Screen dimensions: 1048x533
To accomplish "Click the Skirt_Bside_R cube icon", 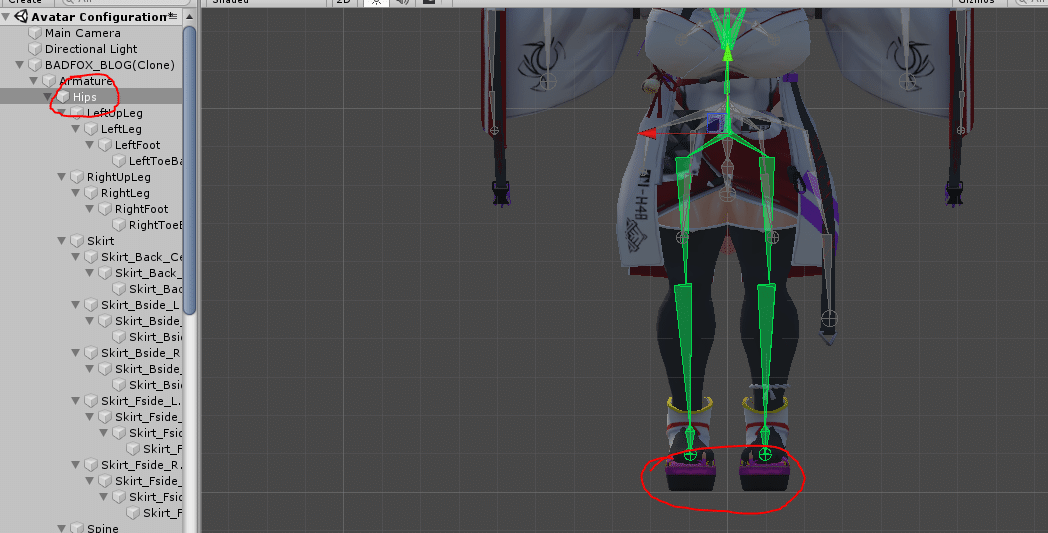I will (91, 353).
